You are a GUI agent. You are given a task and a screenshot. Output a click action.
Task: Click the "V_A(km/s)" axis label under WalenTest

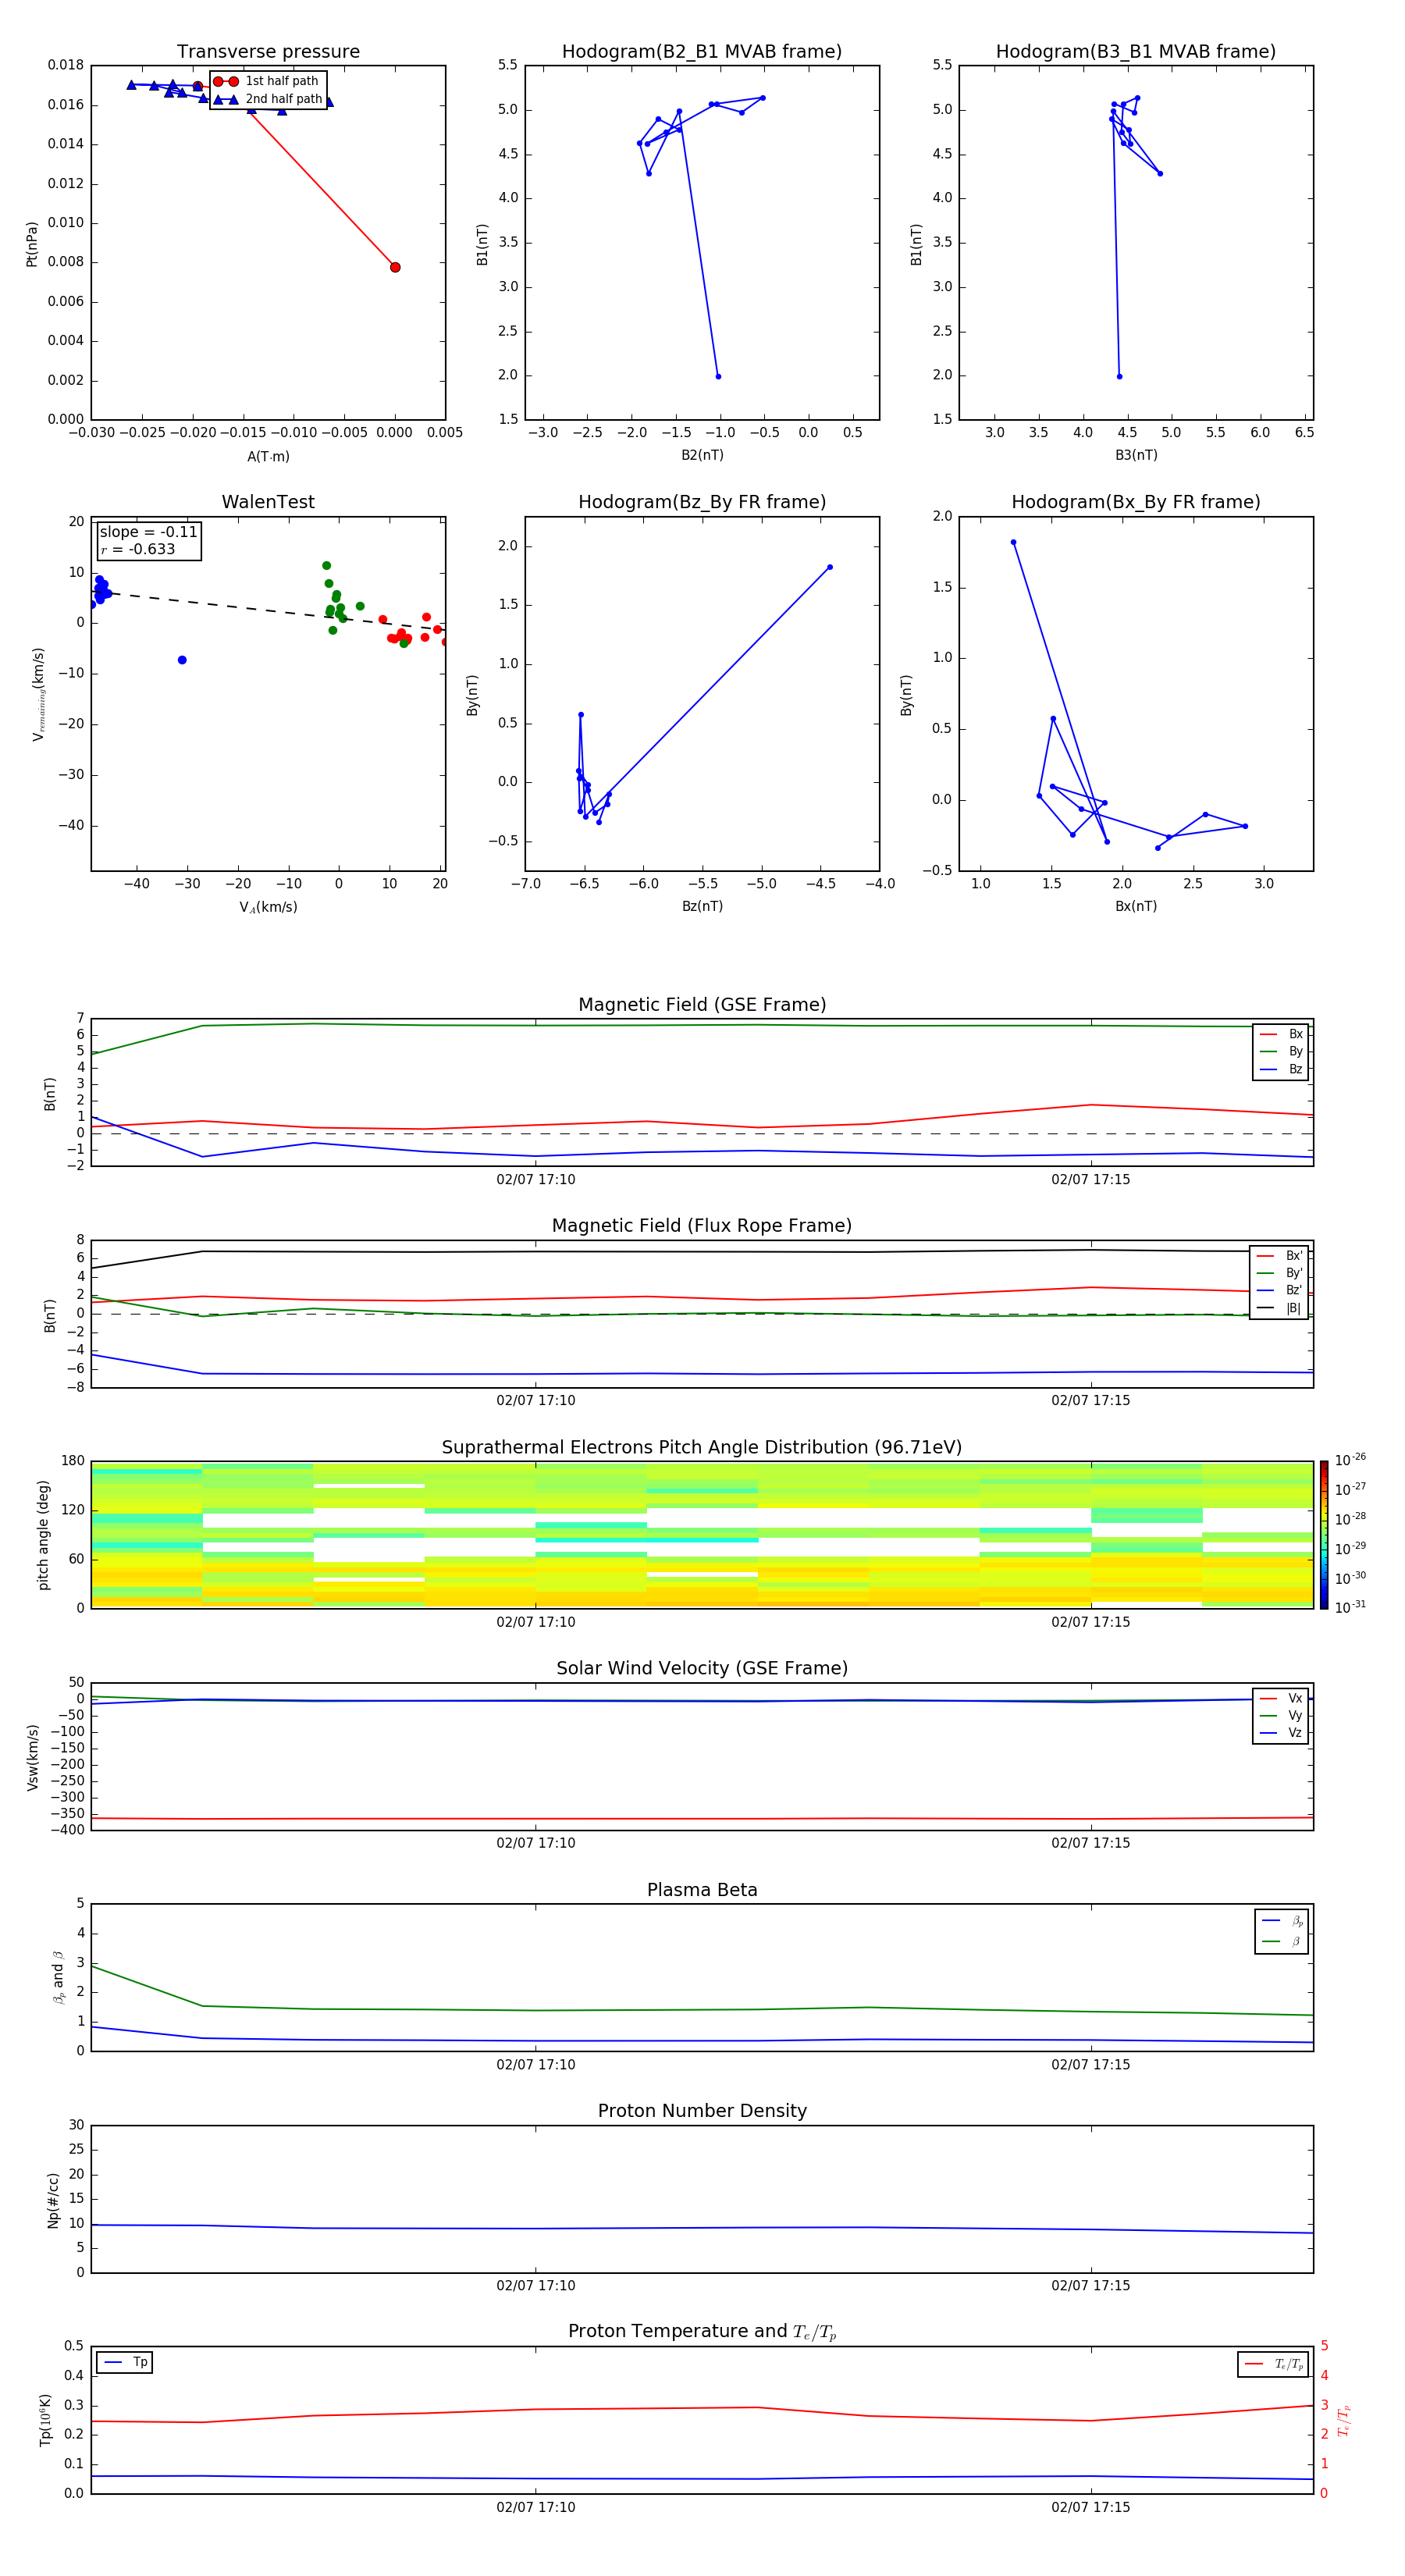pos(268,907)
